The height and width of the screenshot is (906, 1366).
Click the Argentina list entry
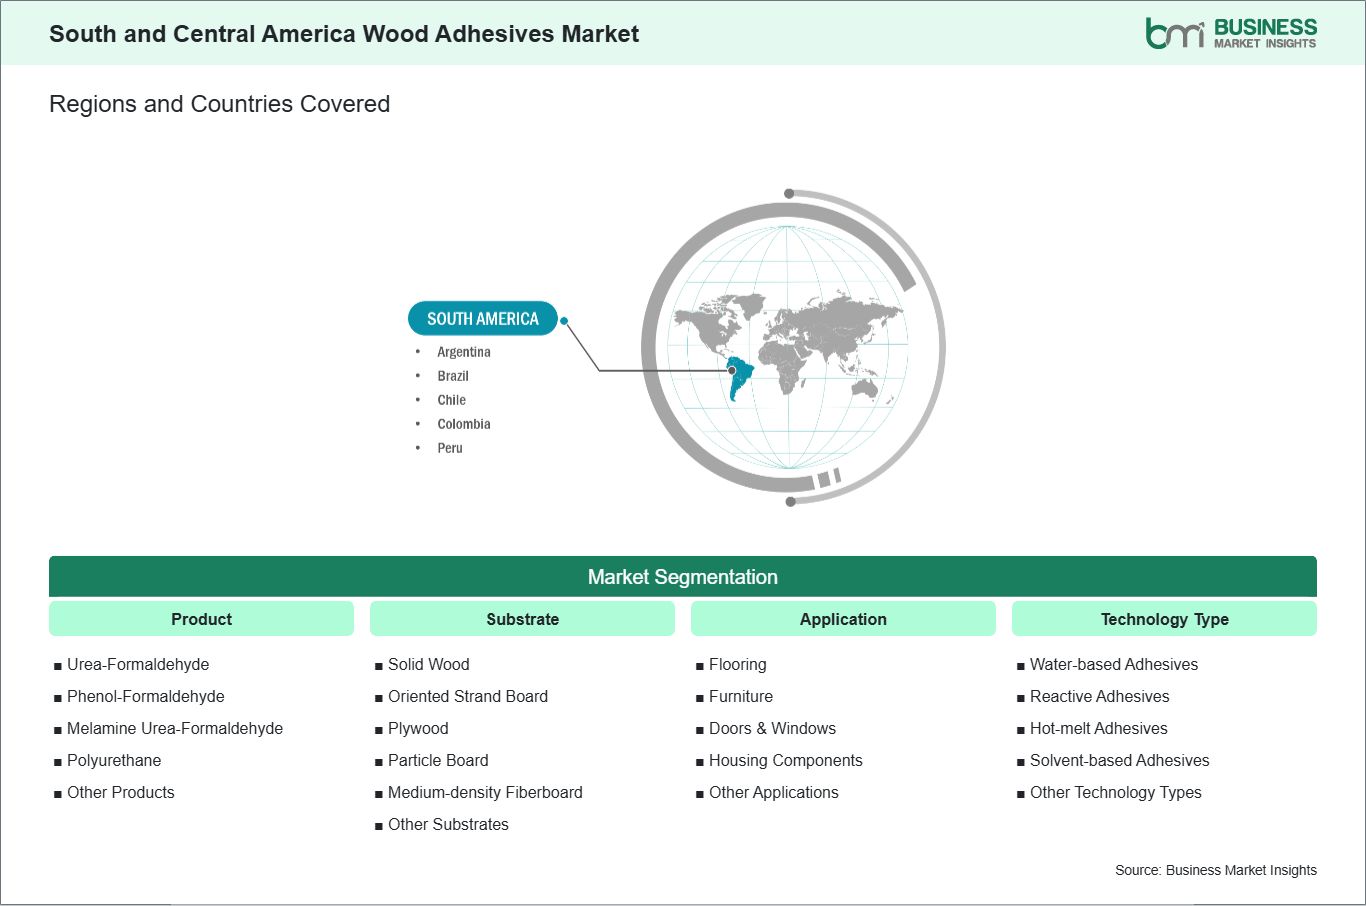click(x=464, y=352)
